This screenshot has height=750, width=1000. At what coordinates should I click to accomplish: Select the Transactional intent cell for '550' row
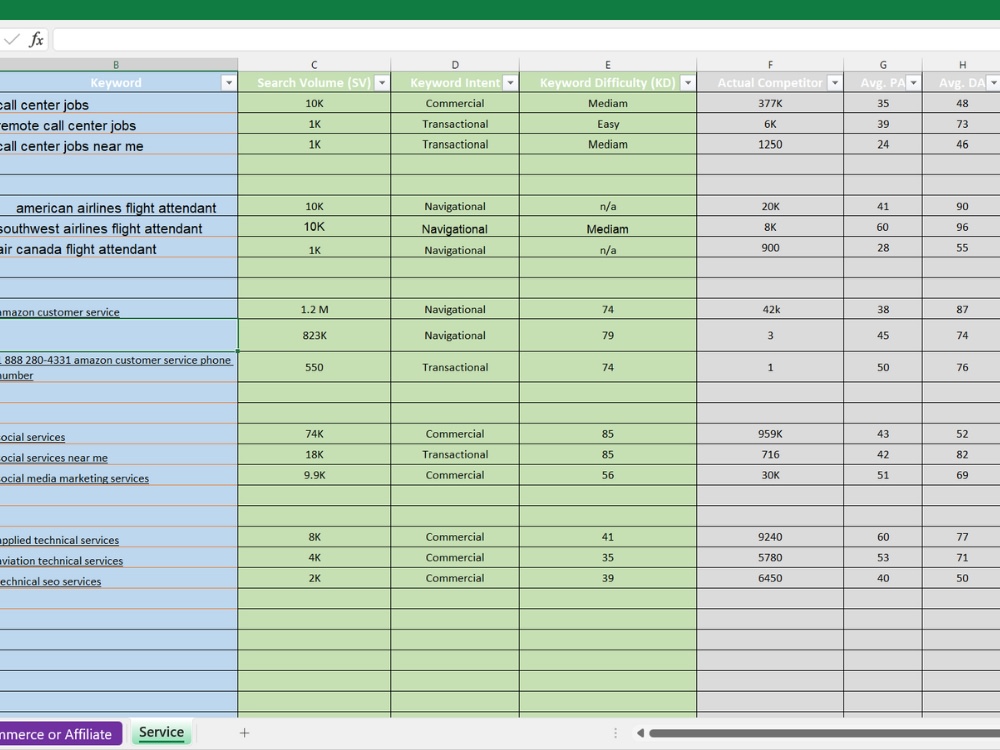click(455, 367)
